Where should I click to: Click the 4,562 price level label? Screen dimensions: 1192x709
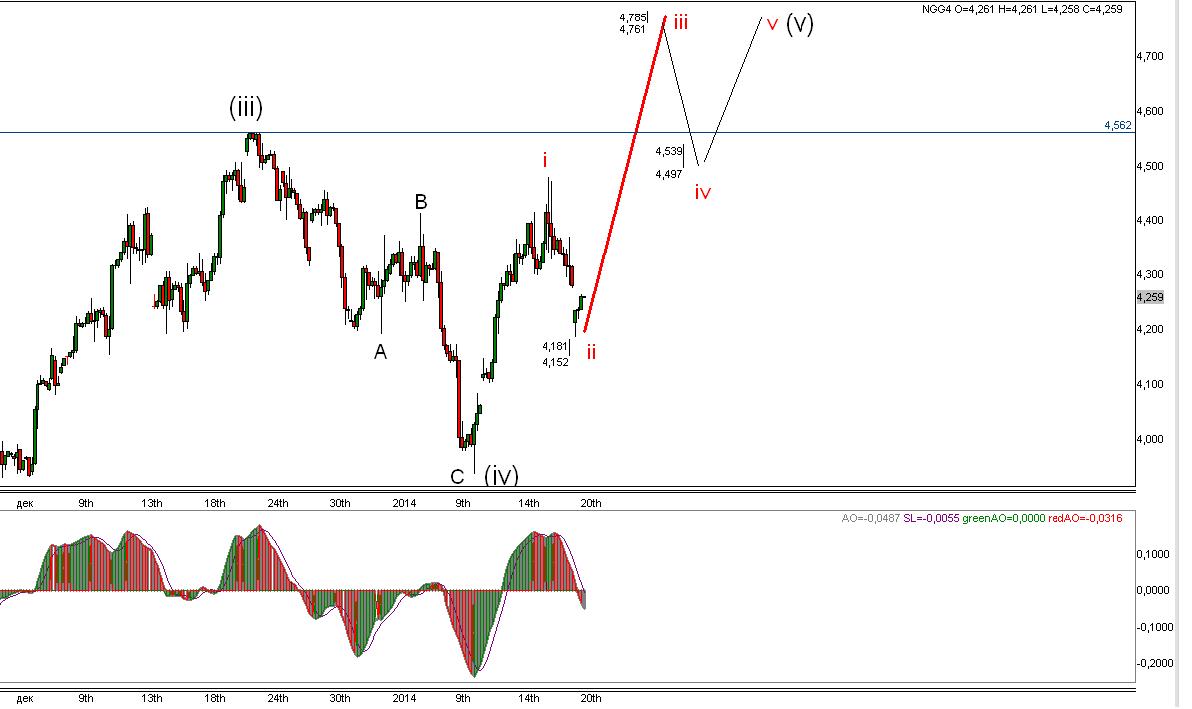[1118, 125]
